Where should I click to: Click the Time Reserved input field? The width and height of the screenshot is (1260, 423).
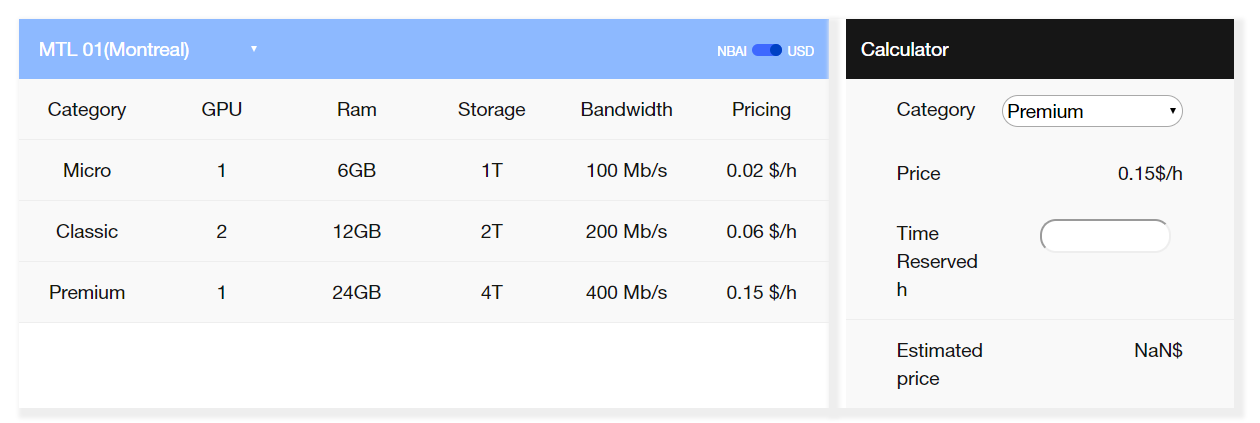pyautogui.click(x=1104, y=236)
